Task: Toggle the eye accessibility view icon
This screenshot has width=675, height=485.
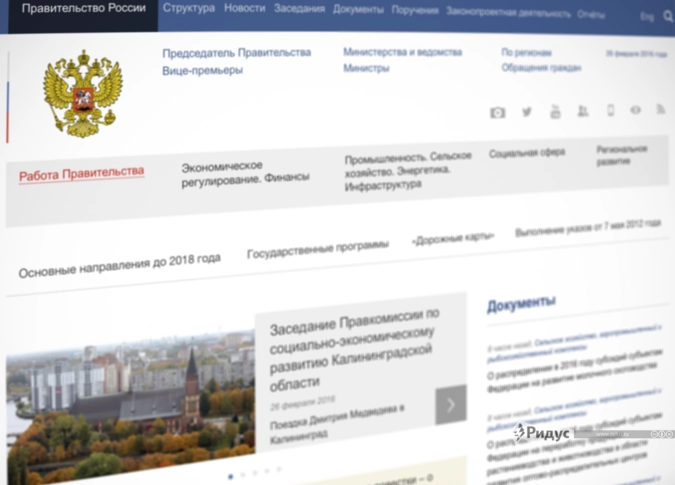Action: point(635,110)
